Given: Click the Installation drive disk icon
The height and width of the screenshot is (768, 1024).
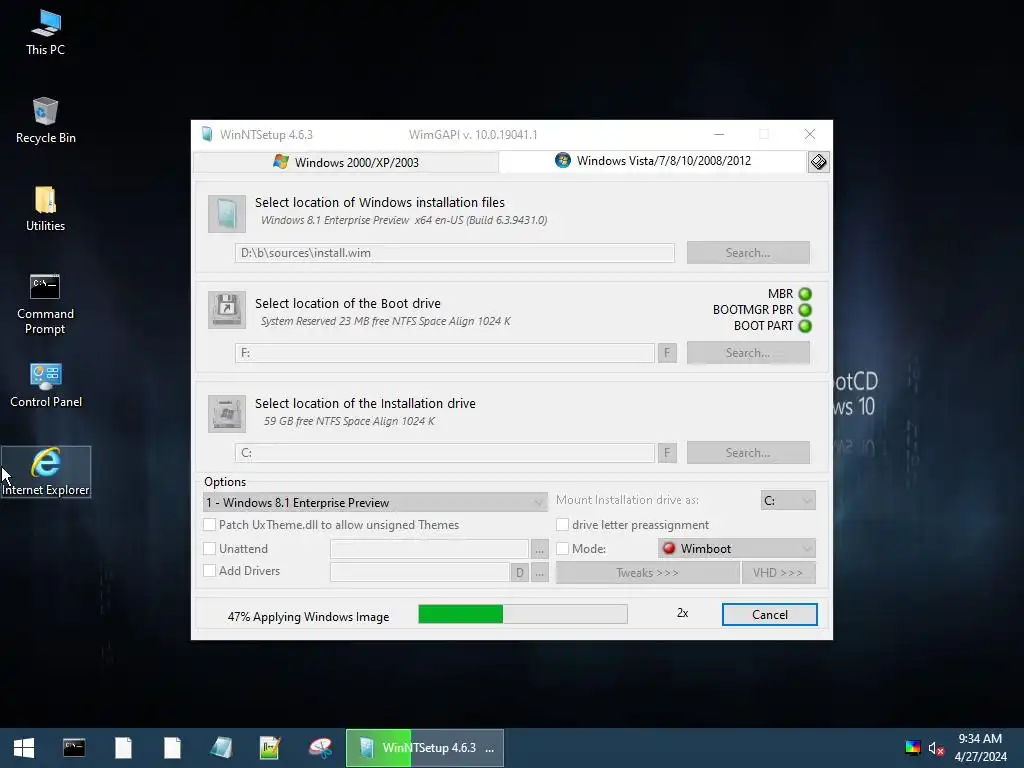Looking at the screenshot, I should [x=227, y=413].
